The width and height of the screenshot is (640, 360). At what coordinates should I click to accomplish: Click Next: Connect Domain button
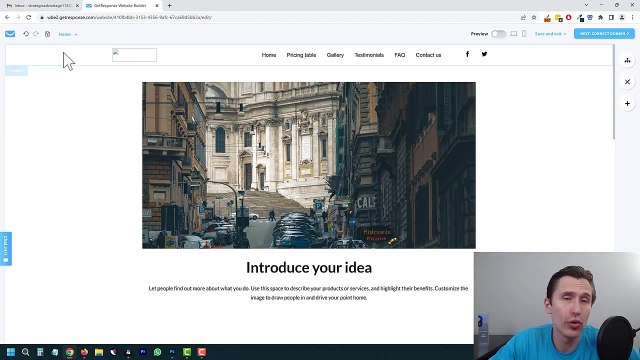point(604,33)
